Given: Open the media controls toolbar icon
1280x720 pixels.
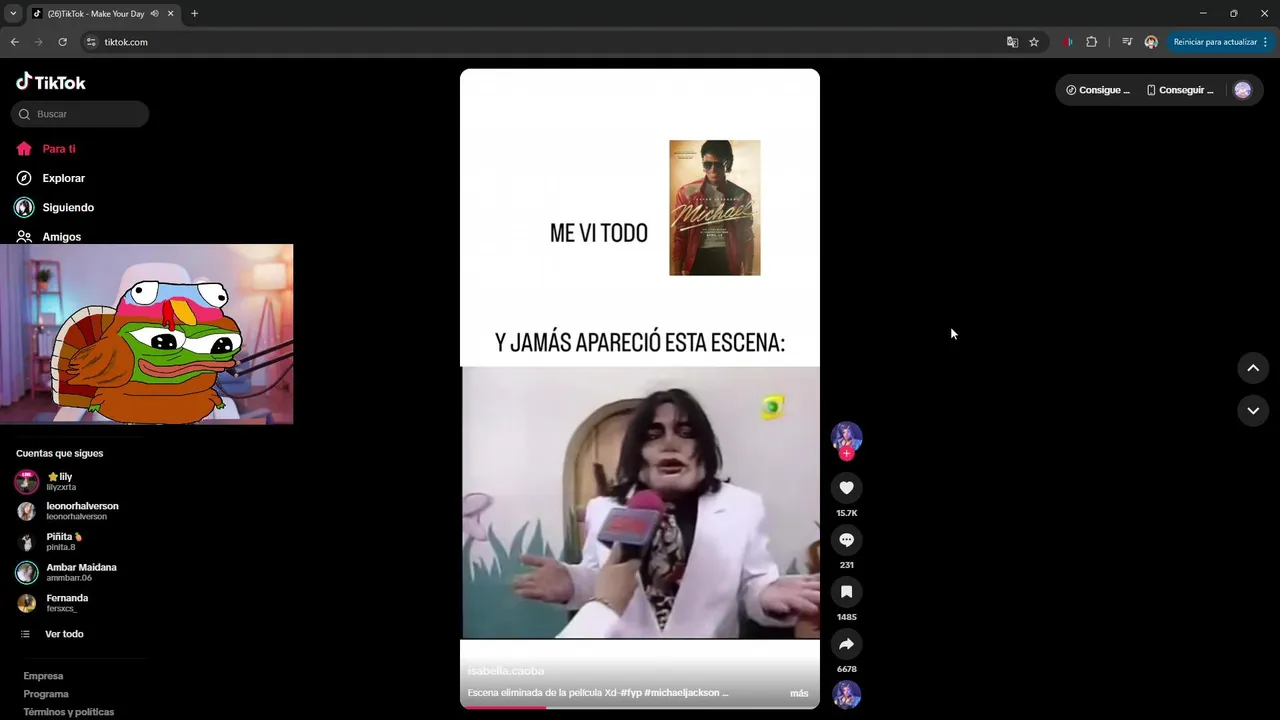Looking at the screenshot, I should pyautogui.click(x=1127, y=42).
